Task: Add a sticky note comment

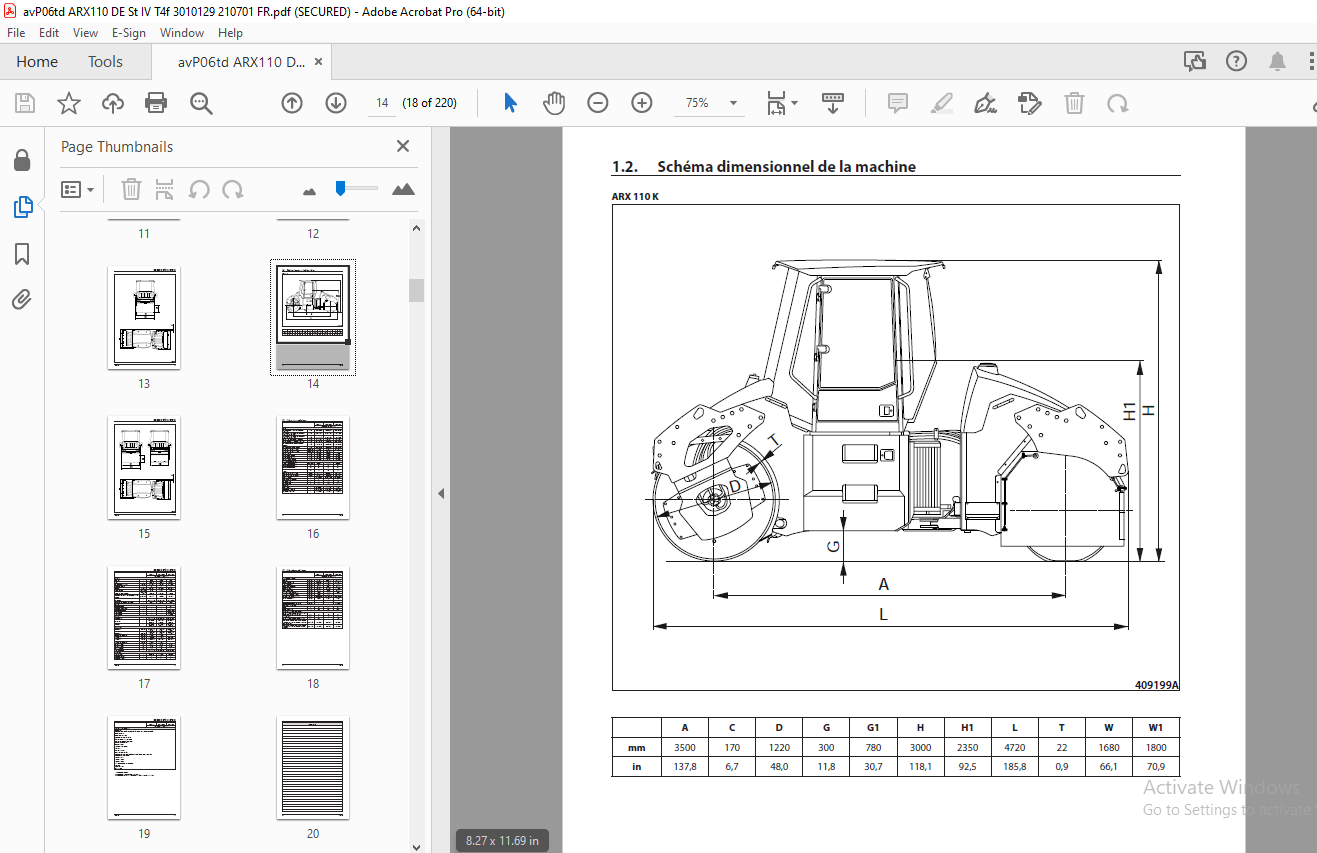Action: click(x=898, y=103)
